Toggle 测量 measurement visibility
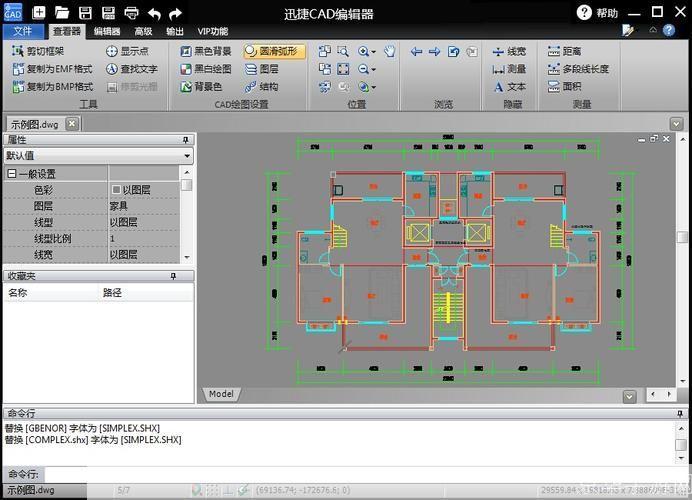This screenshot has height=500, width=692. pyautogui.click(x=509, y=69)
